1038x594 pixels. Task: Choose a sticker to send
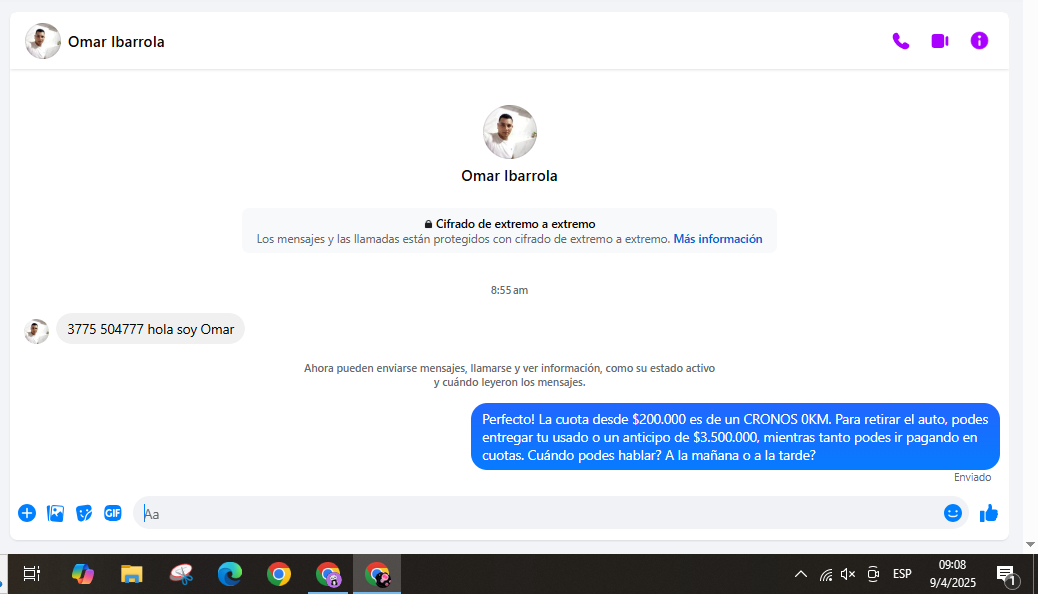pyautogui.click(x=84, y=513)
